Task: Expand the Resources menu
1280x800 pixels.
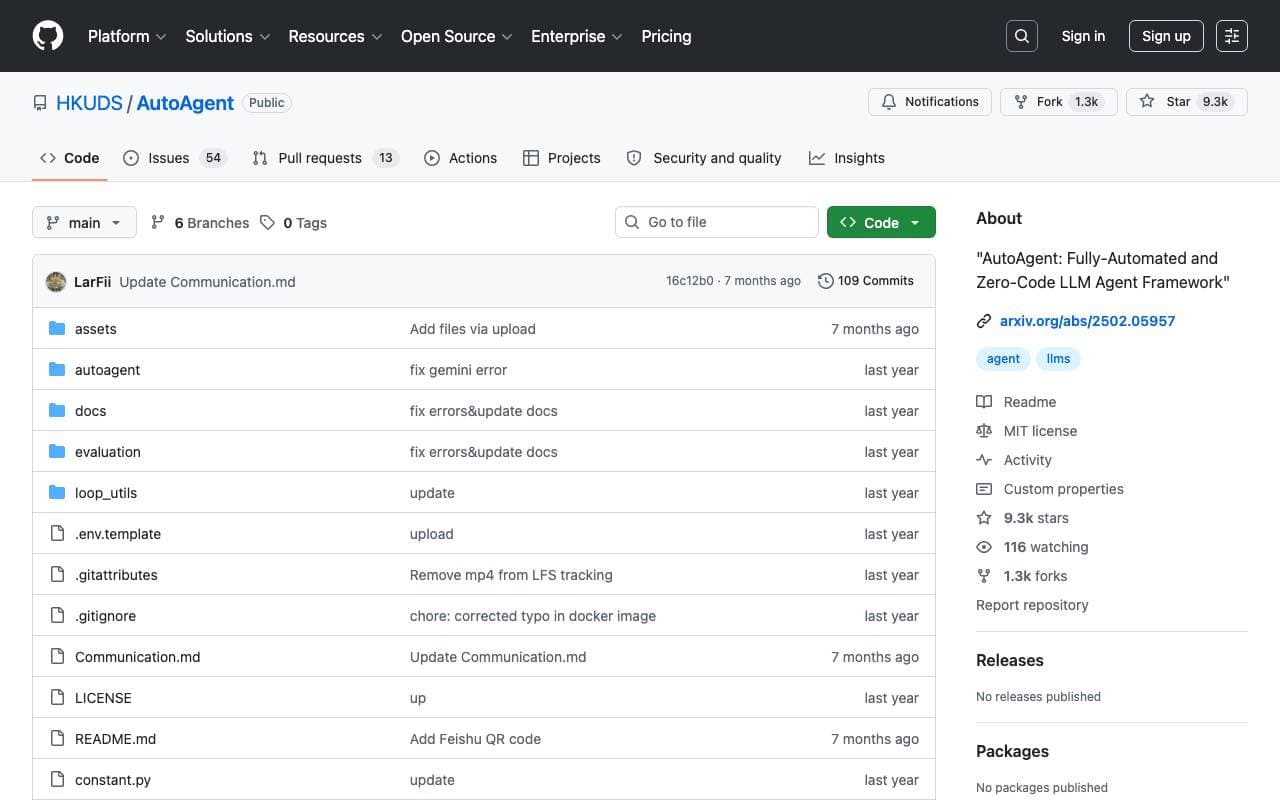Action: tap(335, 36)
